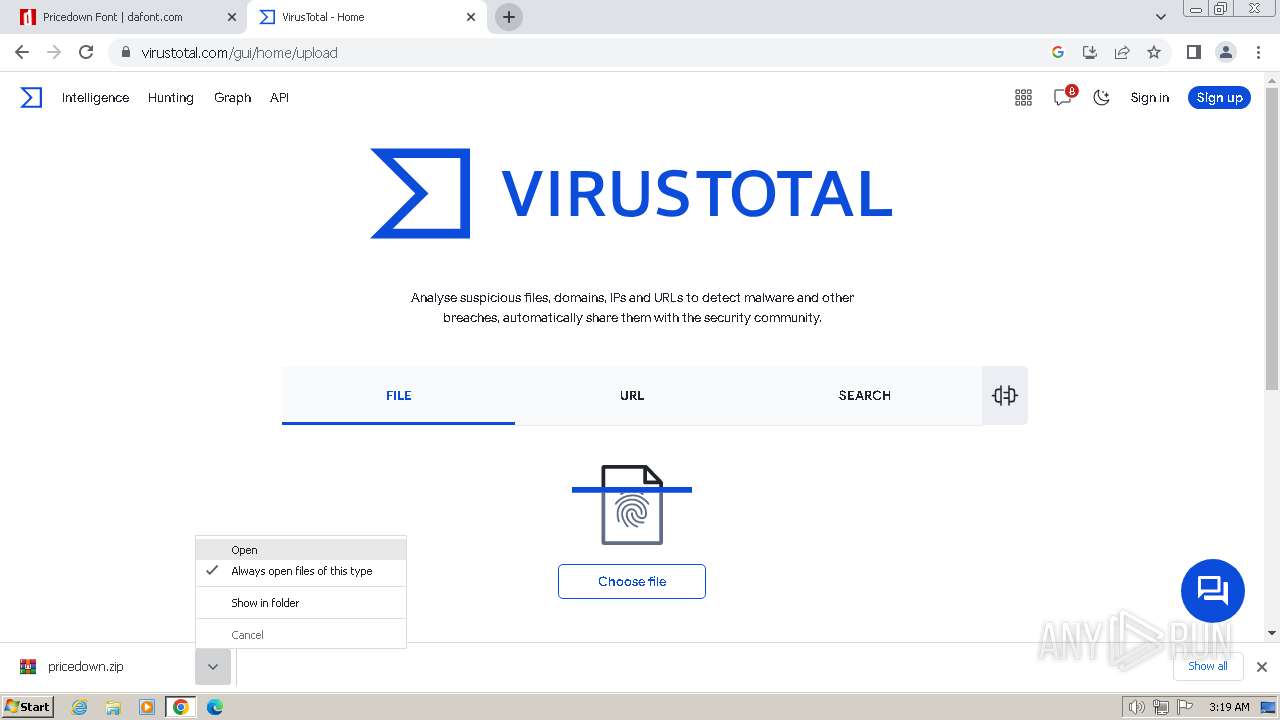This screenshot has width=1280, height=720.
Task: Click Show all downloads button
Action: (x=1208, y=666)
